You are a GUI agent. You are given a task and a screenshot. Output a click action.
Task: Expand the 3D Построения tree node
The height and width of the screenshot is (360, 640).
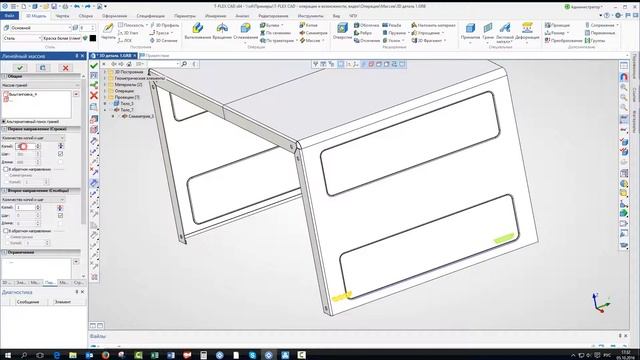point(105,72)
